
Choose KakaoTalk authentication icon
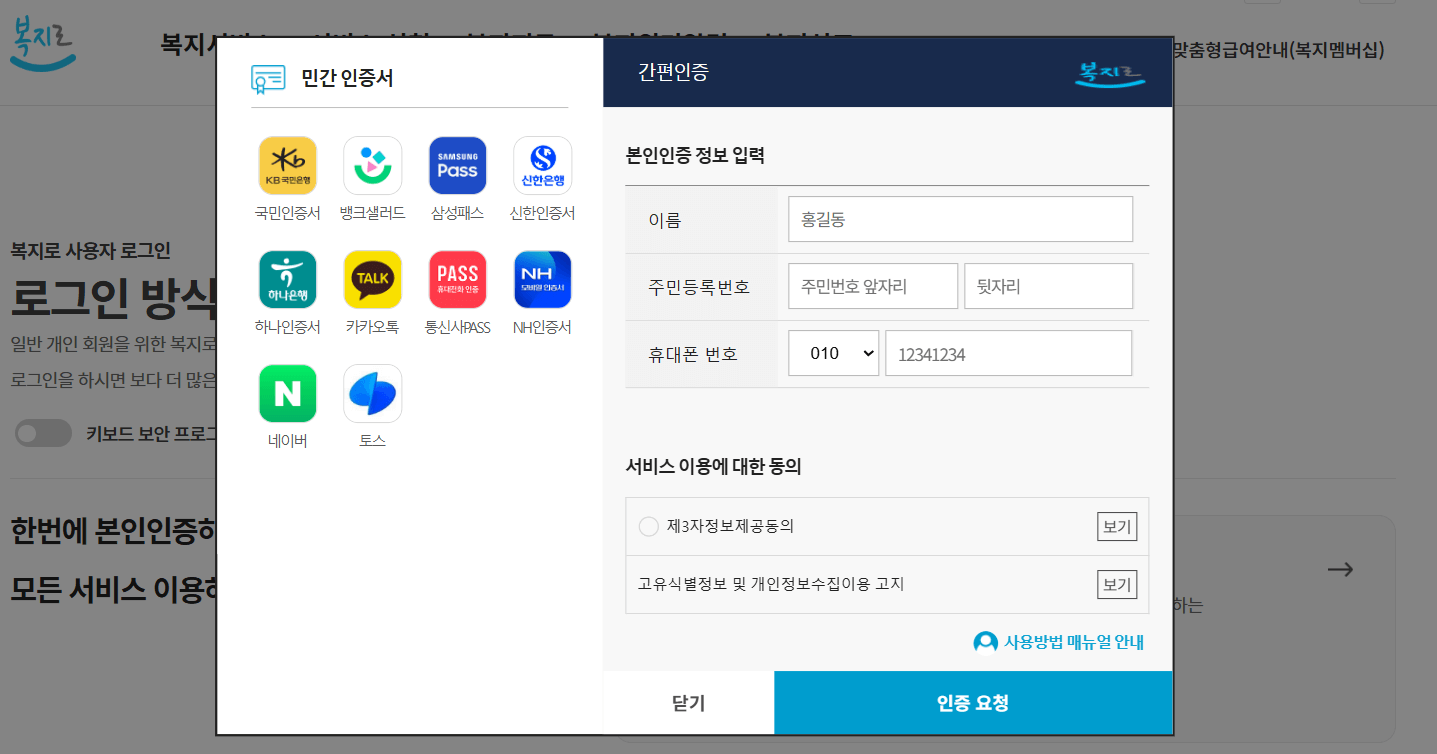click(372, 278)
